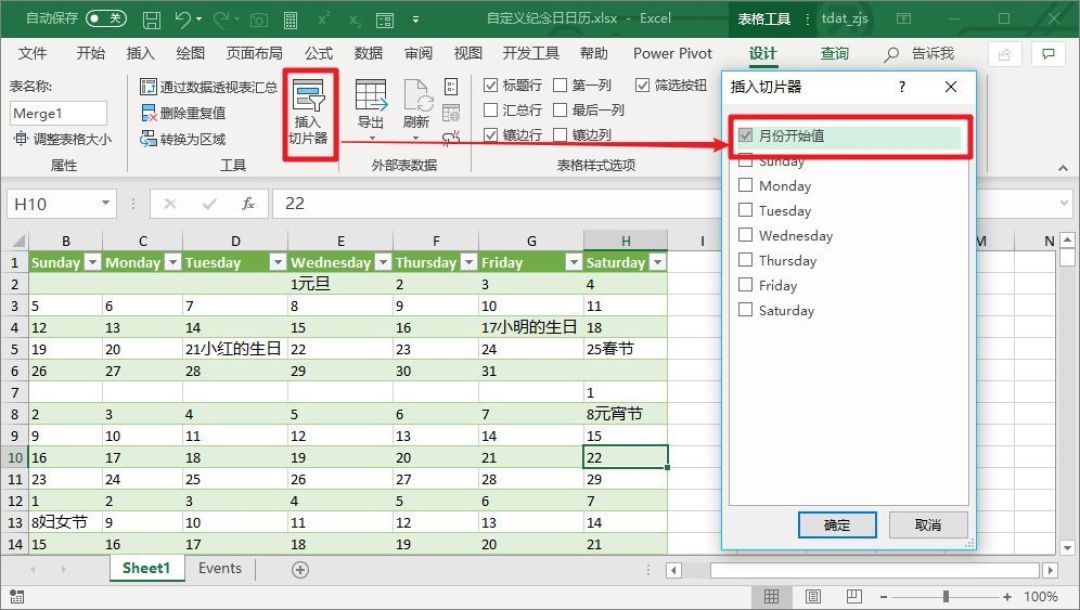The width and height of the screenshot is (1080, 610).
Task: Toggle the Filter Button (筛选按钮) checkbox
Action: (x=642, y=85)
